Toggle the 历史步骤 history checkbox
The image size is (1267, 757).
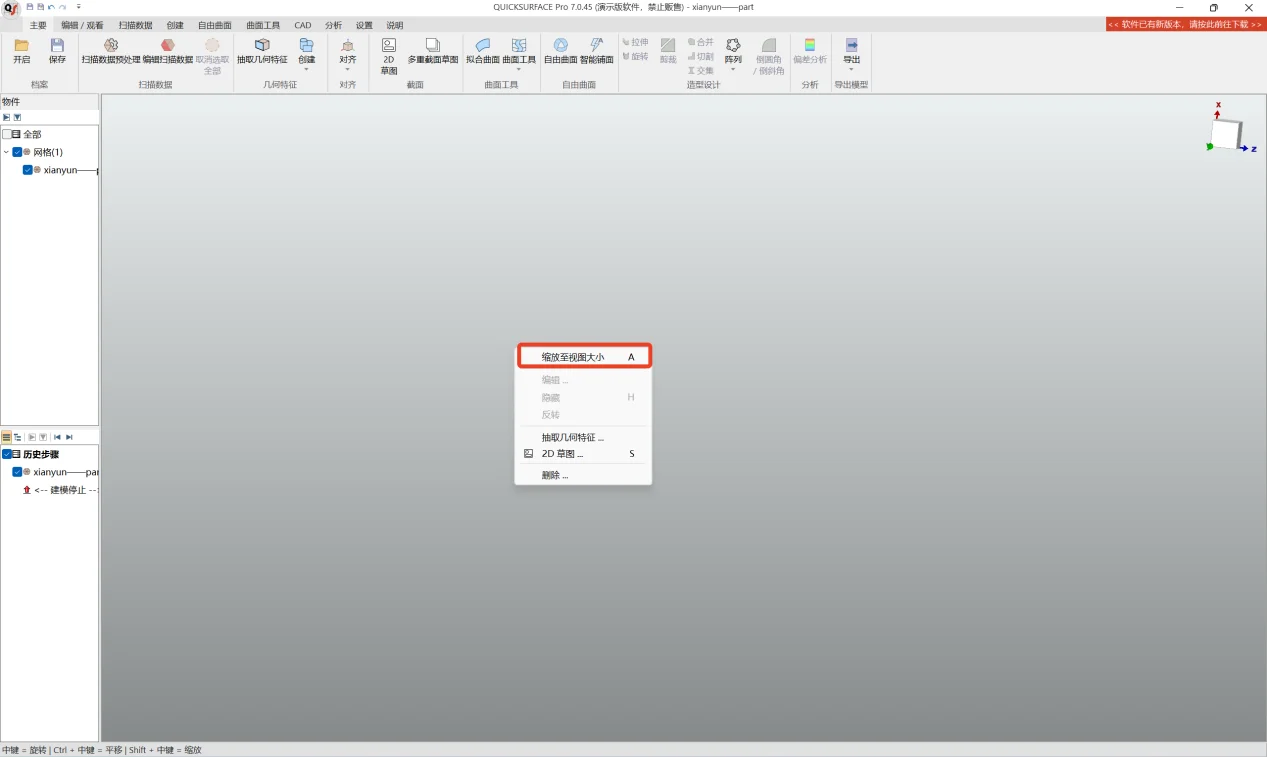[x=7, y=454]
